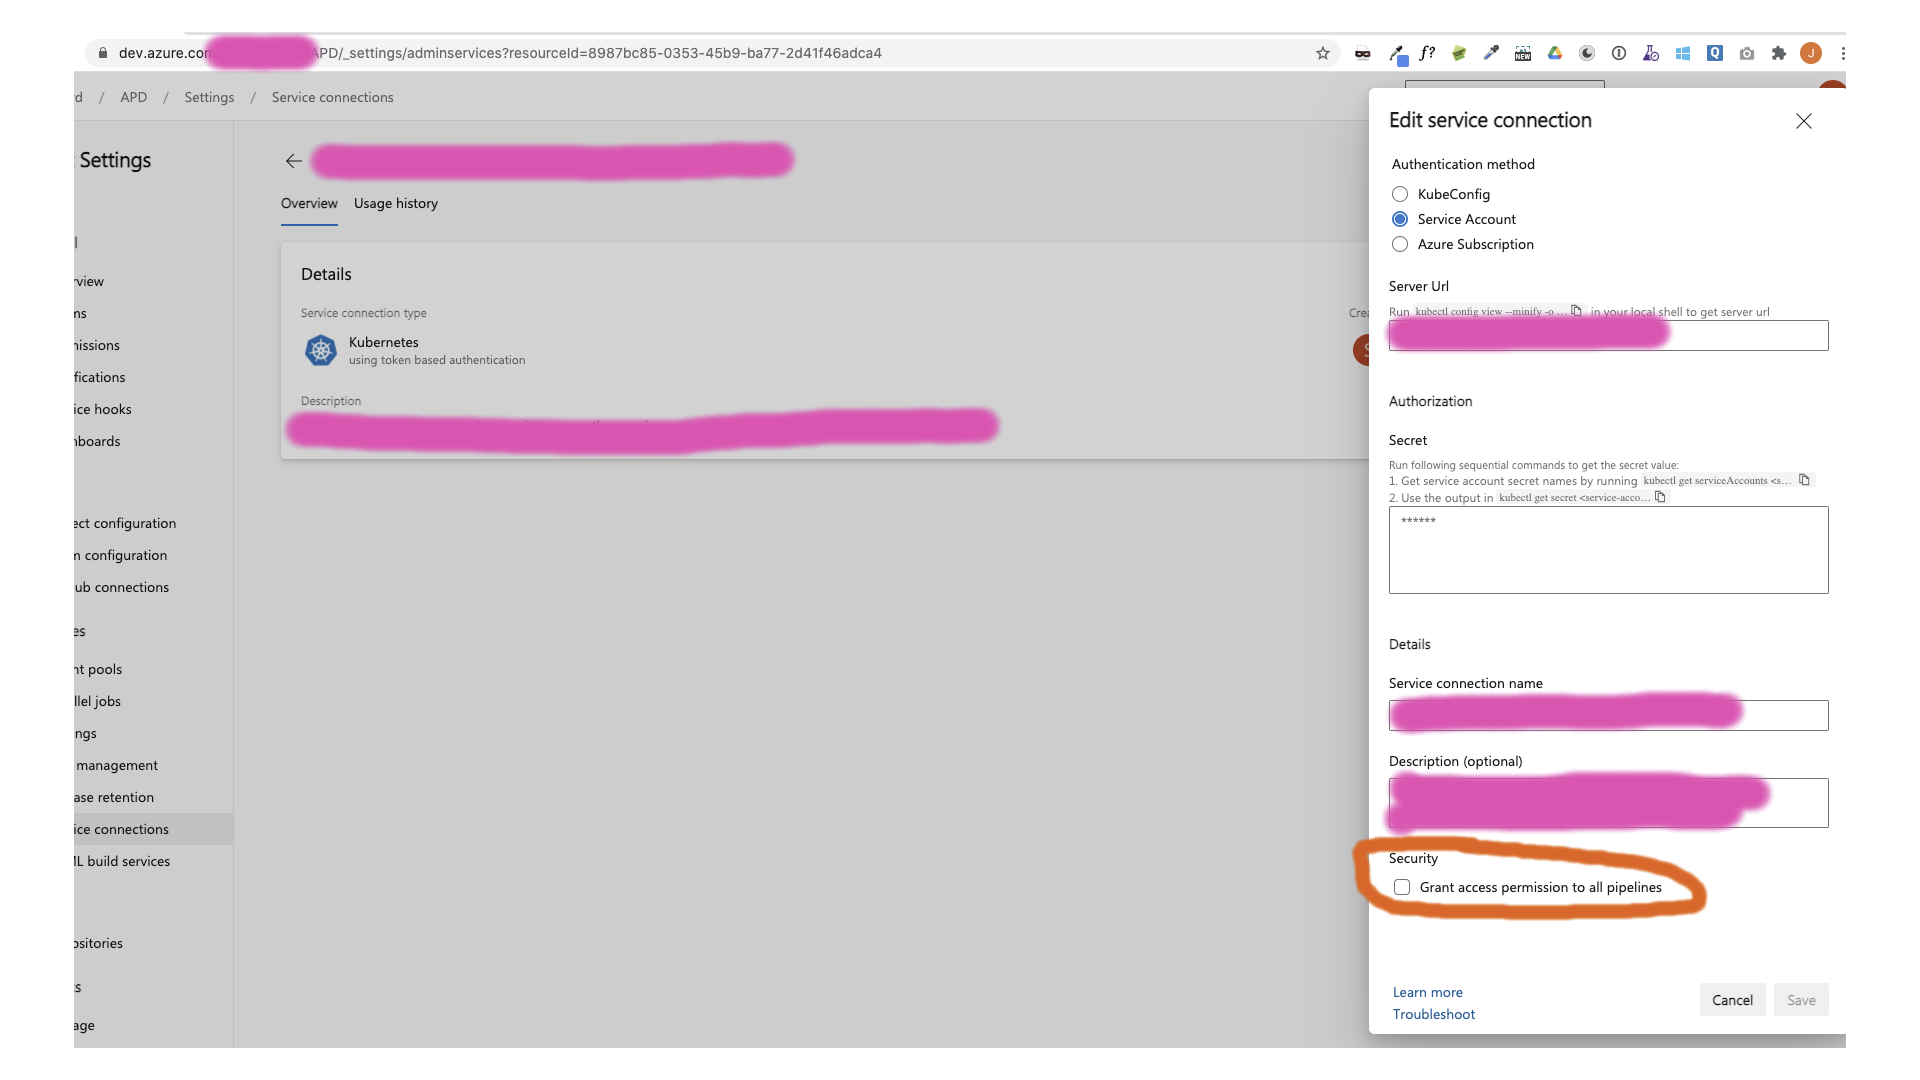Open Dashboards in the settings sidebar
This screenshot has height=1080, width=1920.
[97, 441]
